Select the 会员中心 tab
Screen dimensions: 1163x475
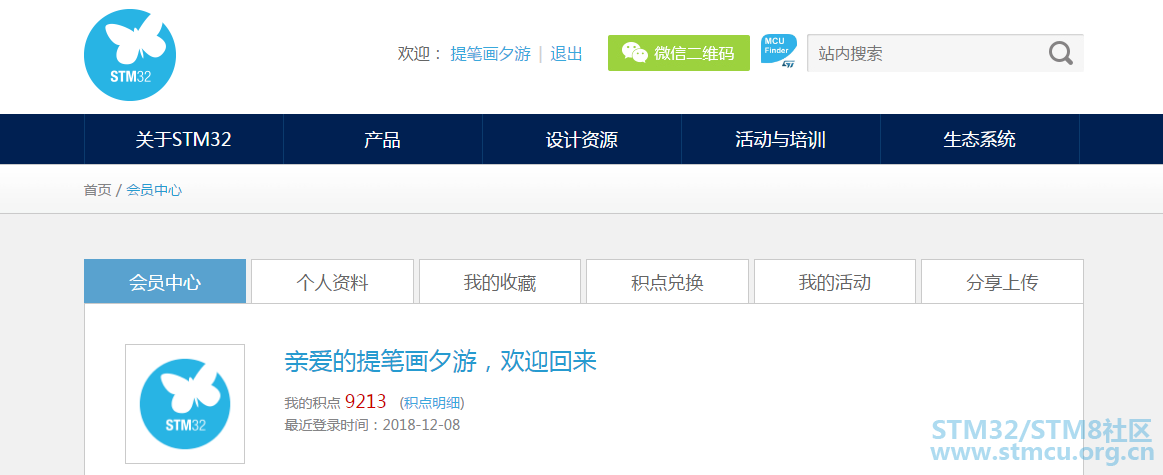click(165, 281)
